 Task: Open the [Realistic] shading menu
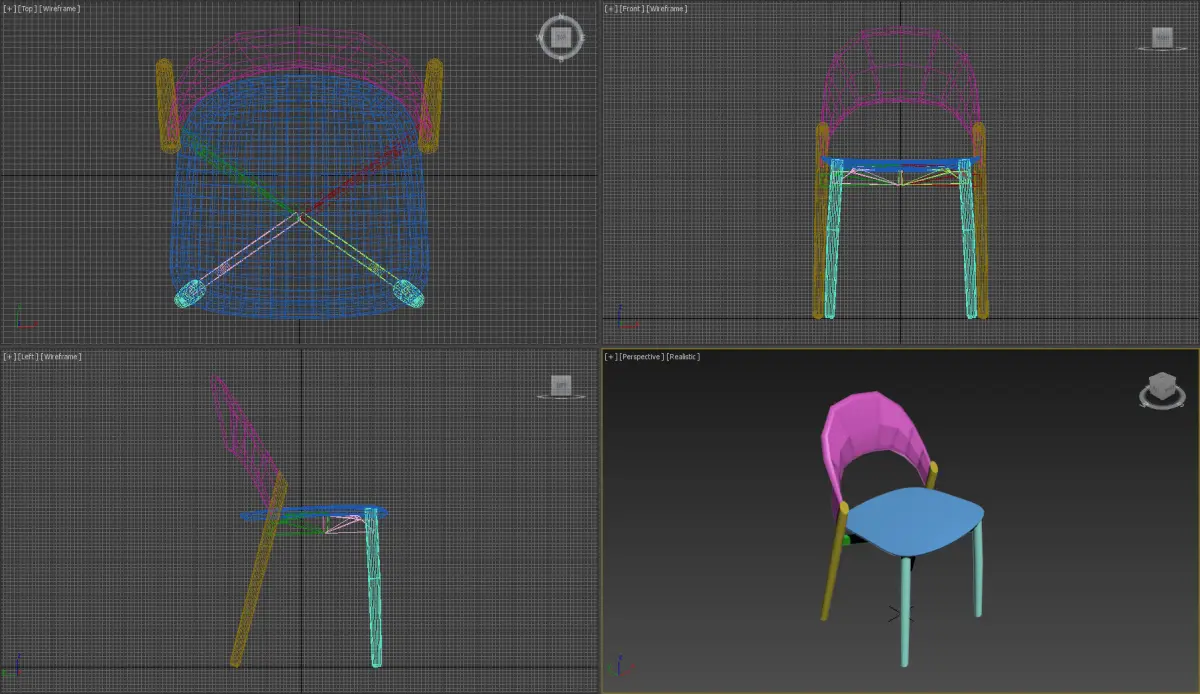683,356
